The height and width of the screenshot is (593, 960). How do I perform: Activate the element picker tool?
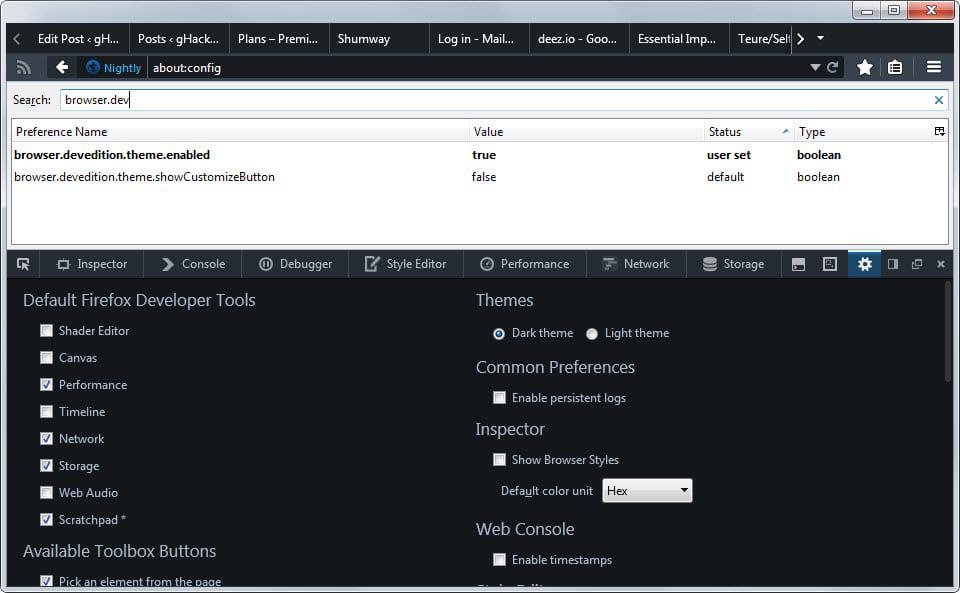23,264
